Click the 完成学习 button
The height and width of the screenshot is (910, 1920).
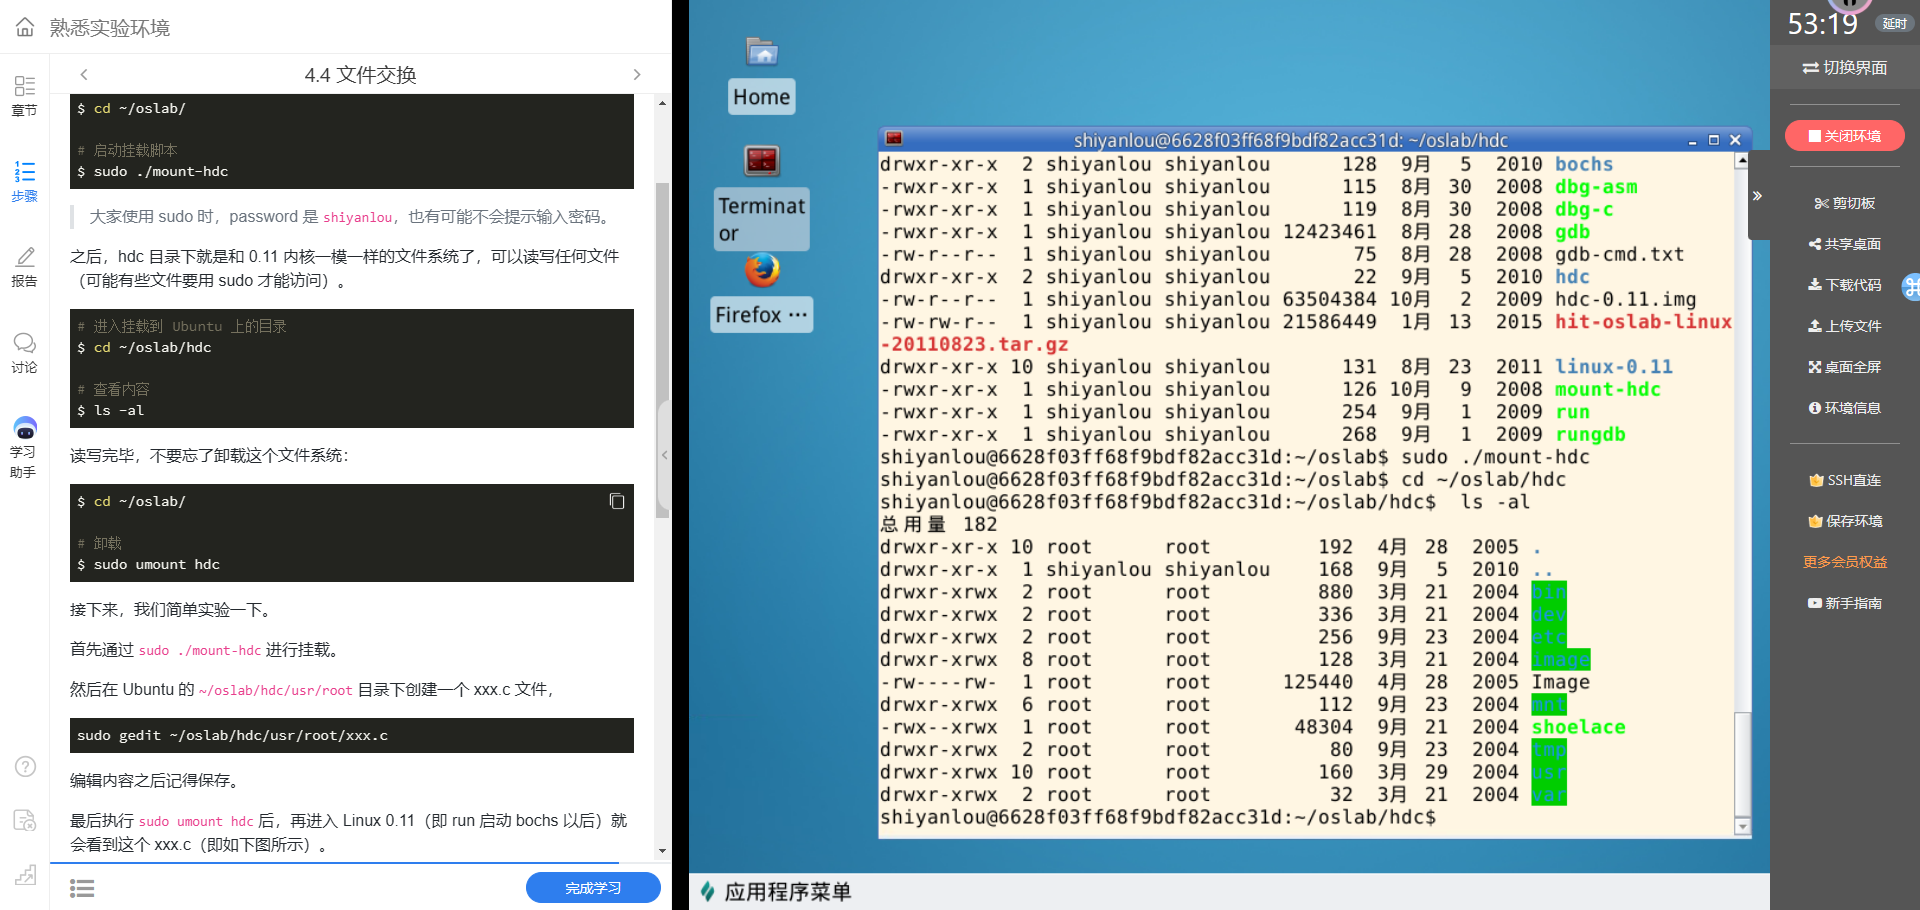(x=593, y=888)
